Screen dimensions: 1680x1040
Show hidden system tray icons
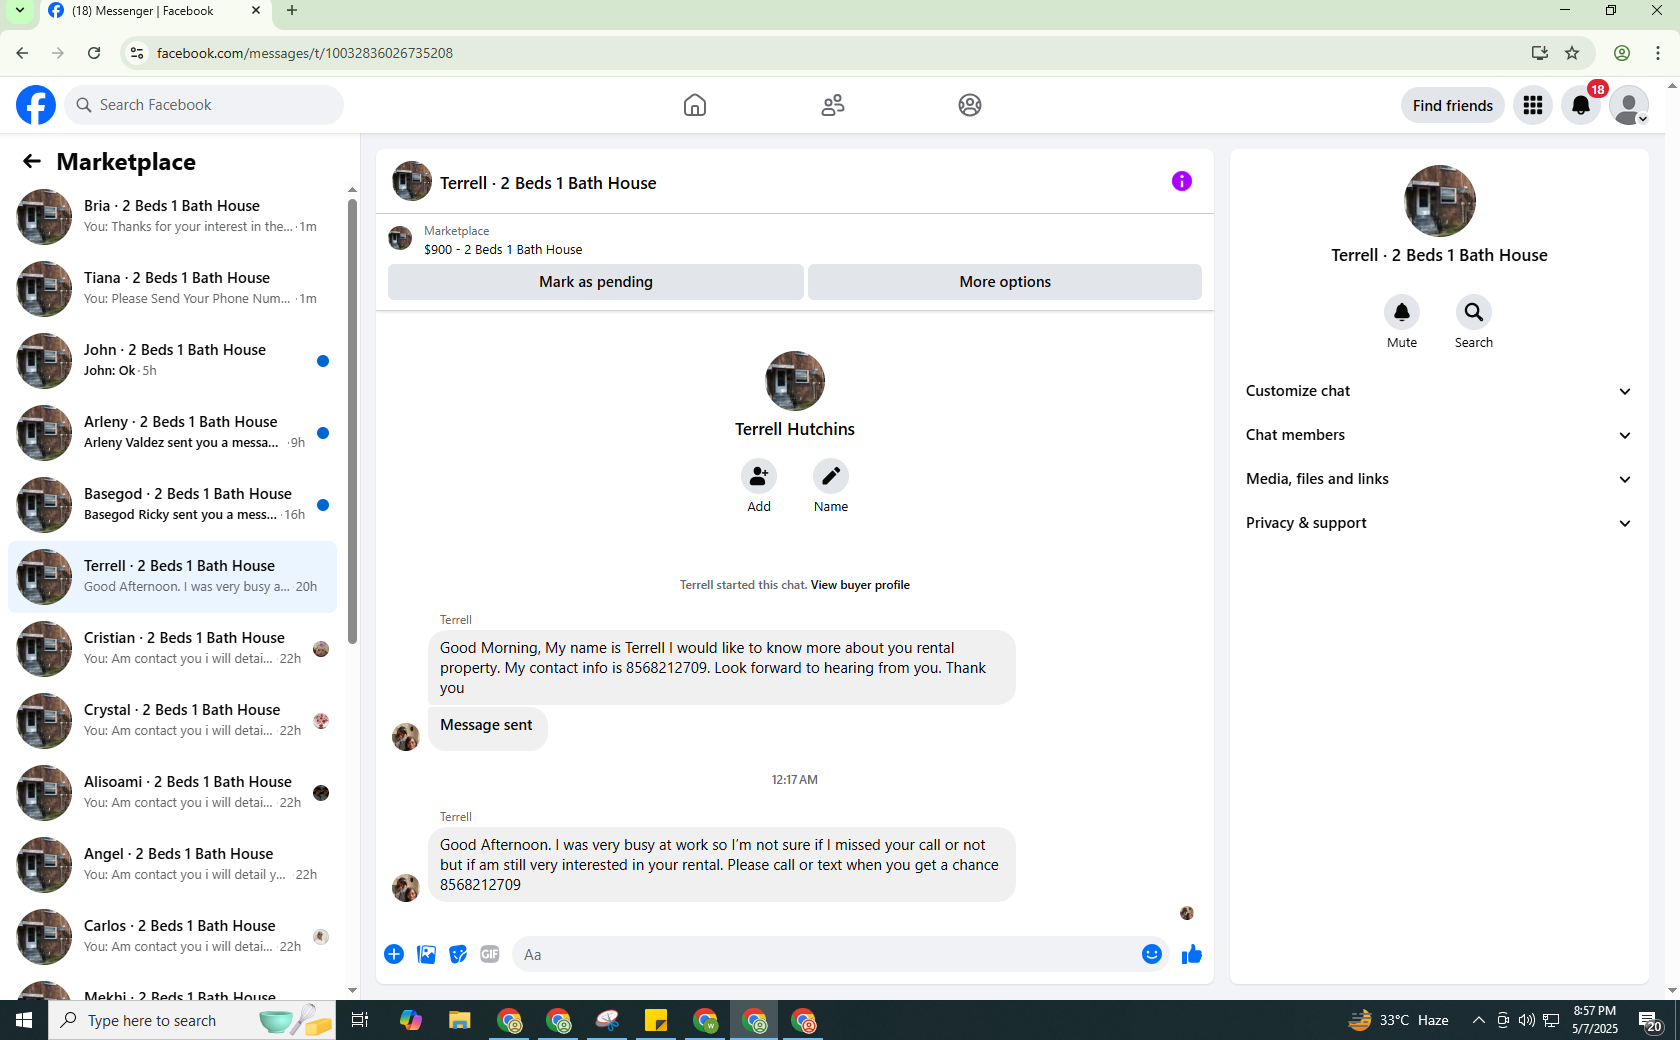[x=1478, y=1020]
